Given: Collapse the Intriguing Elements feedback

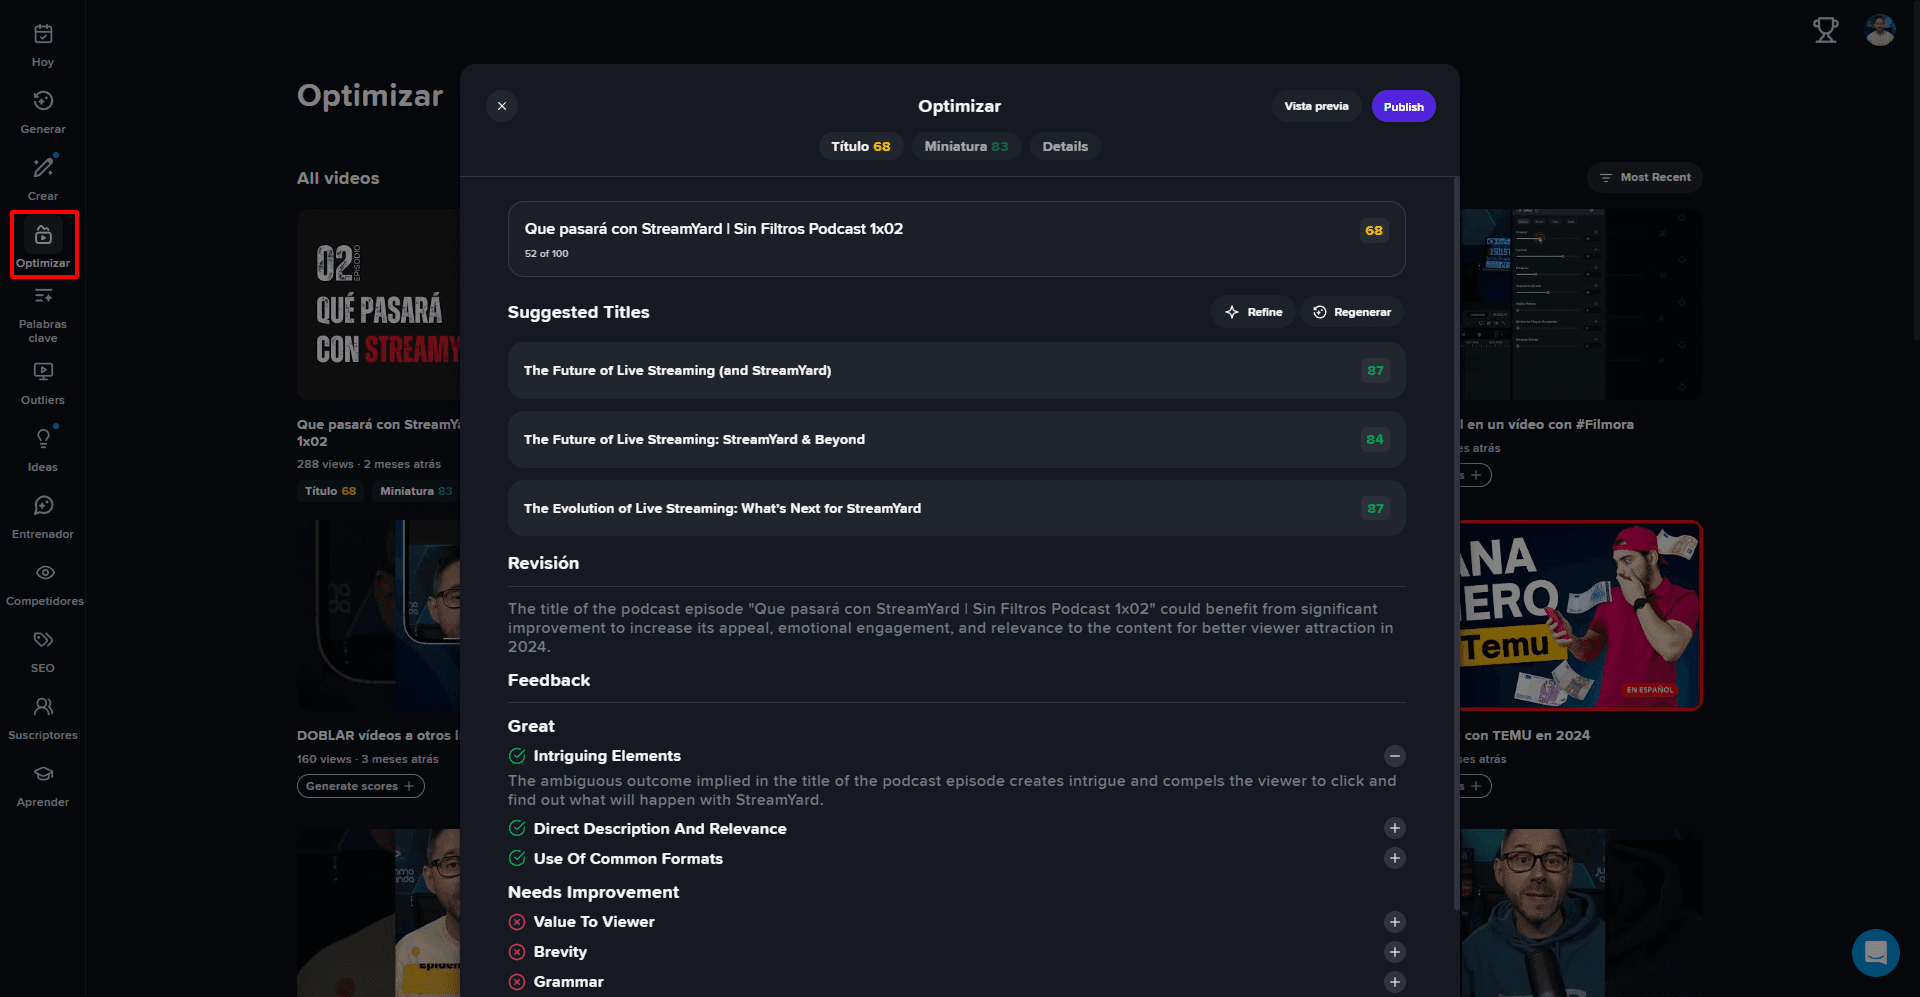Looking at the screenshot, I should [x=1395, y=756].
